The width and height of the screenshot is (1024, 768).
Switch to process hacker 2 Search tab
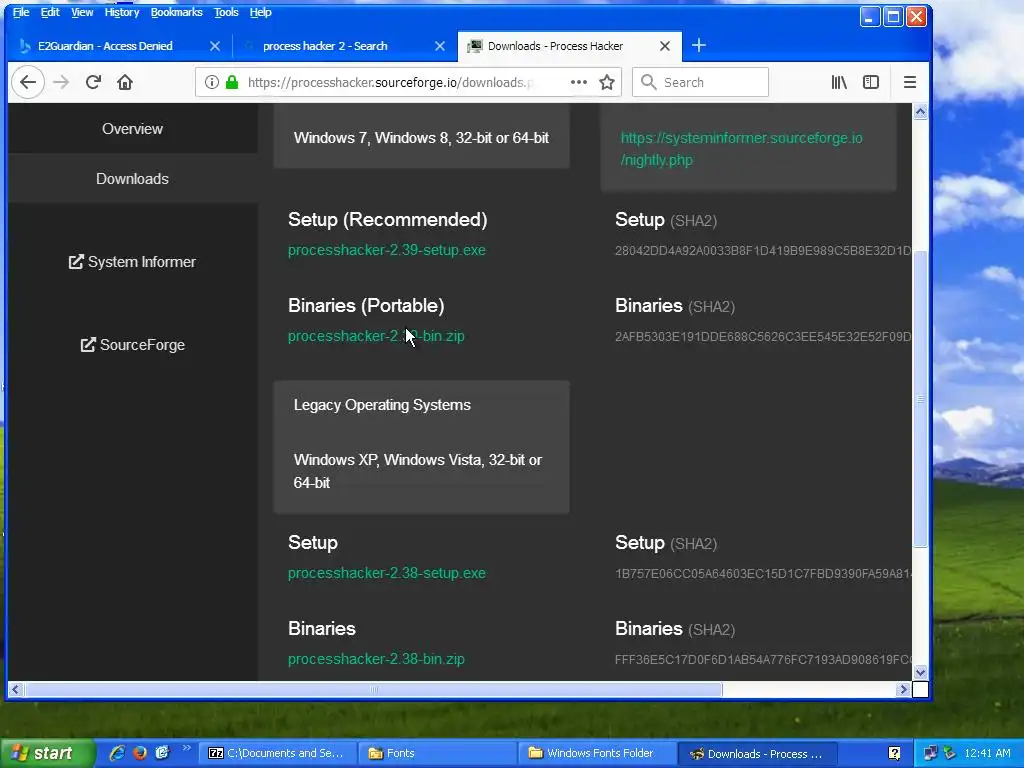(325, 46)
